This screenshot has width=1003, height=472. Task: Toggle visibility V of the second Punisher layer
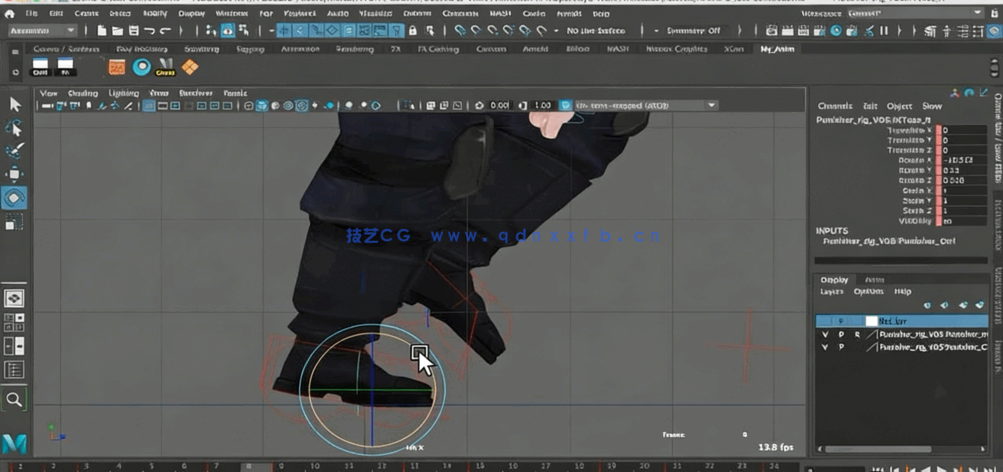pyautogui.click(x=825, y=347)
